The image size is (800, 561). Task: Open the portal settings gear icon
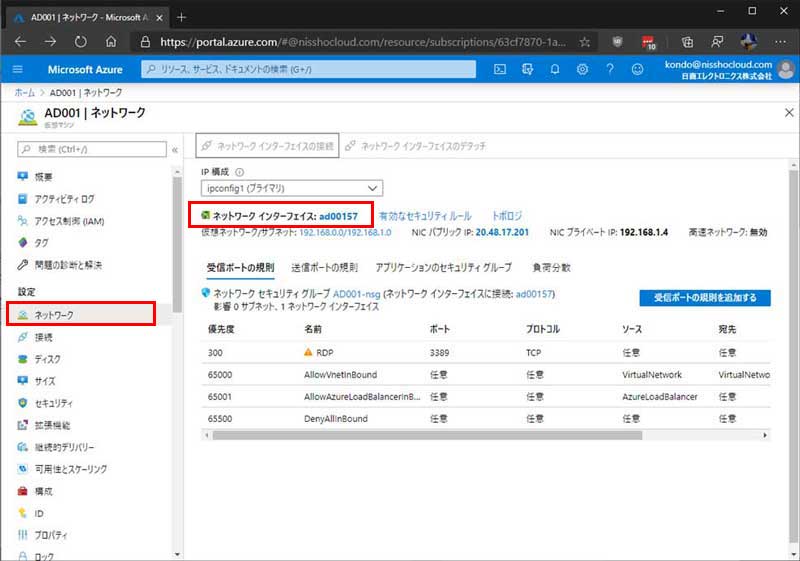(x=582, y=69)
